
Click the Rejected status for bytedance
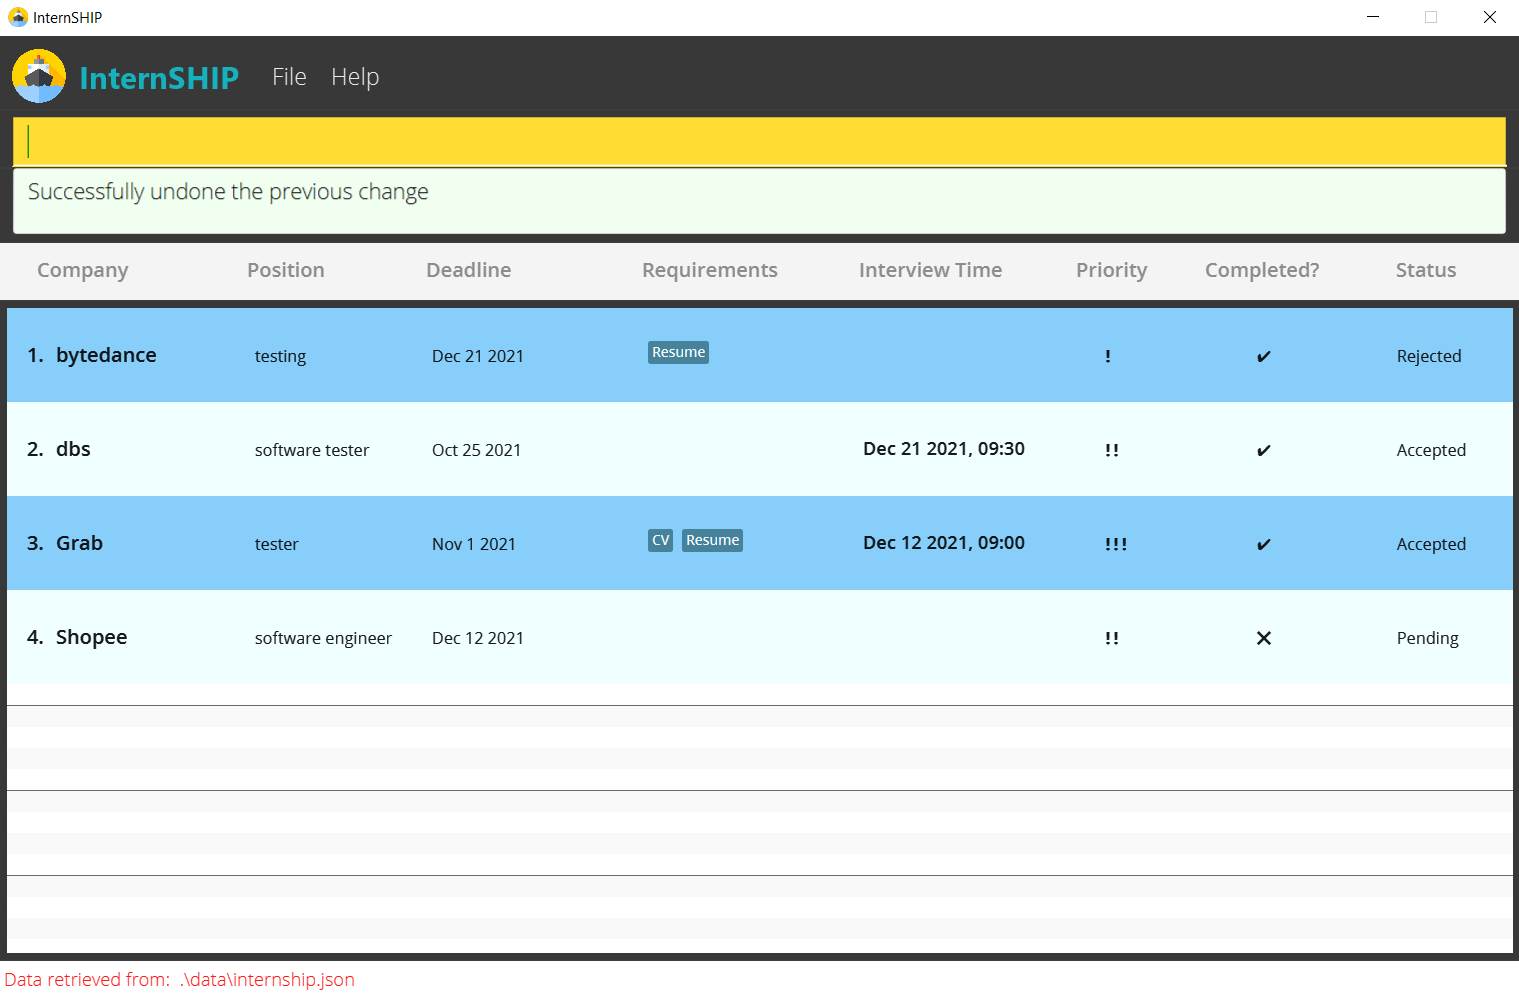point(1429,356)
